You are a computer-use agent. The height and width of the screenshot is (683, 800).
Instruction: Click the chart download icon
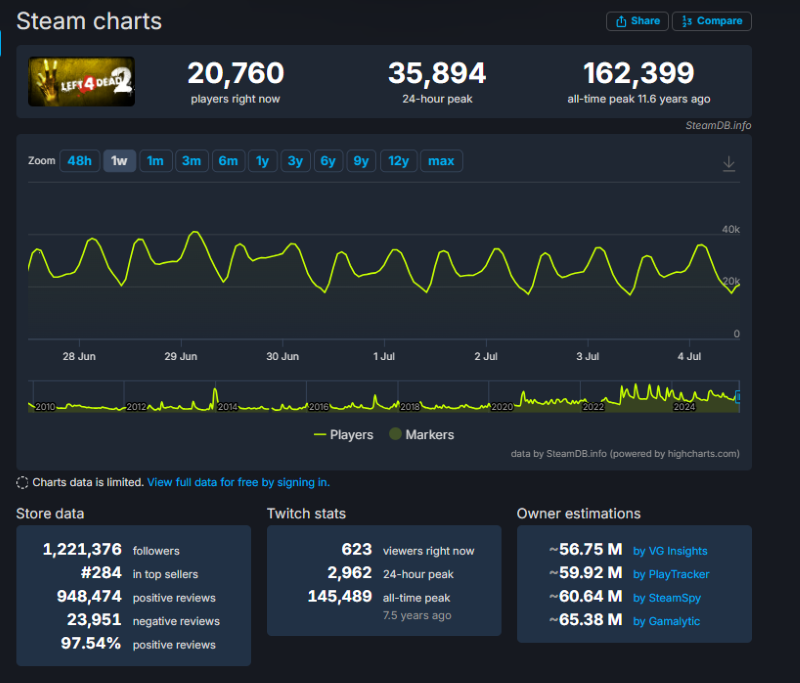click(x=729, y=163)
